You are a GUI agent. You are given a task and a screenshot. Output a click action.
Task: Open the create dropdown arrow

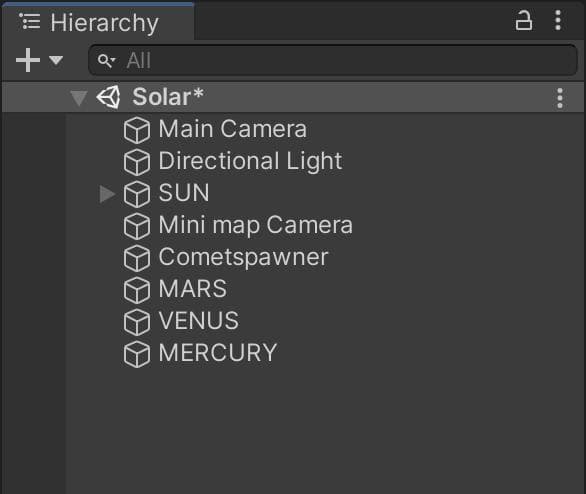tap(56, 60)
